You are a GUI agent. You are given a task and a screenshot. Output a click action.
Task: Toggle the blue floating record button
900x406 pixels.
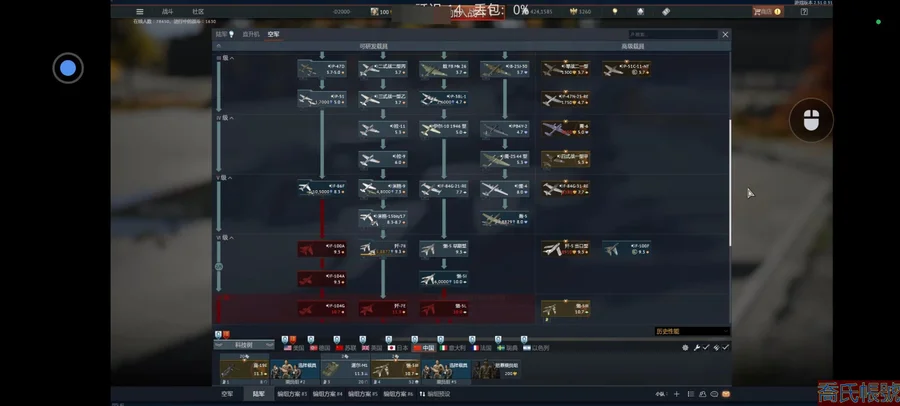pyautogui.click(x=67, y=68)
